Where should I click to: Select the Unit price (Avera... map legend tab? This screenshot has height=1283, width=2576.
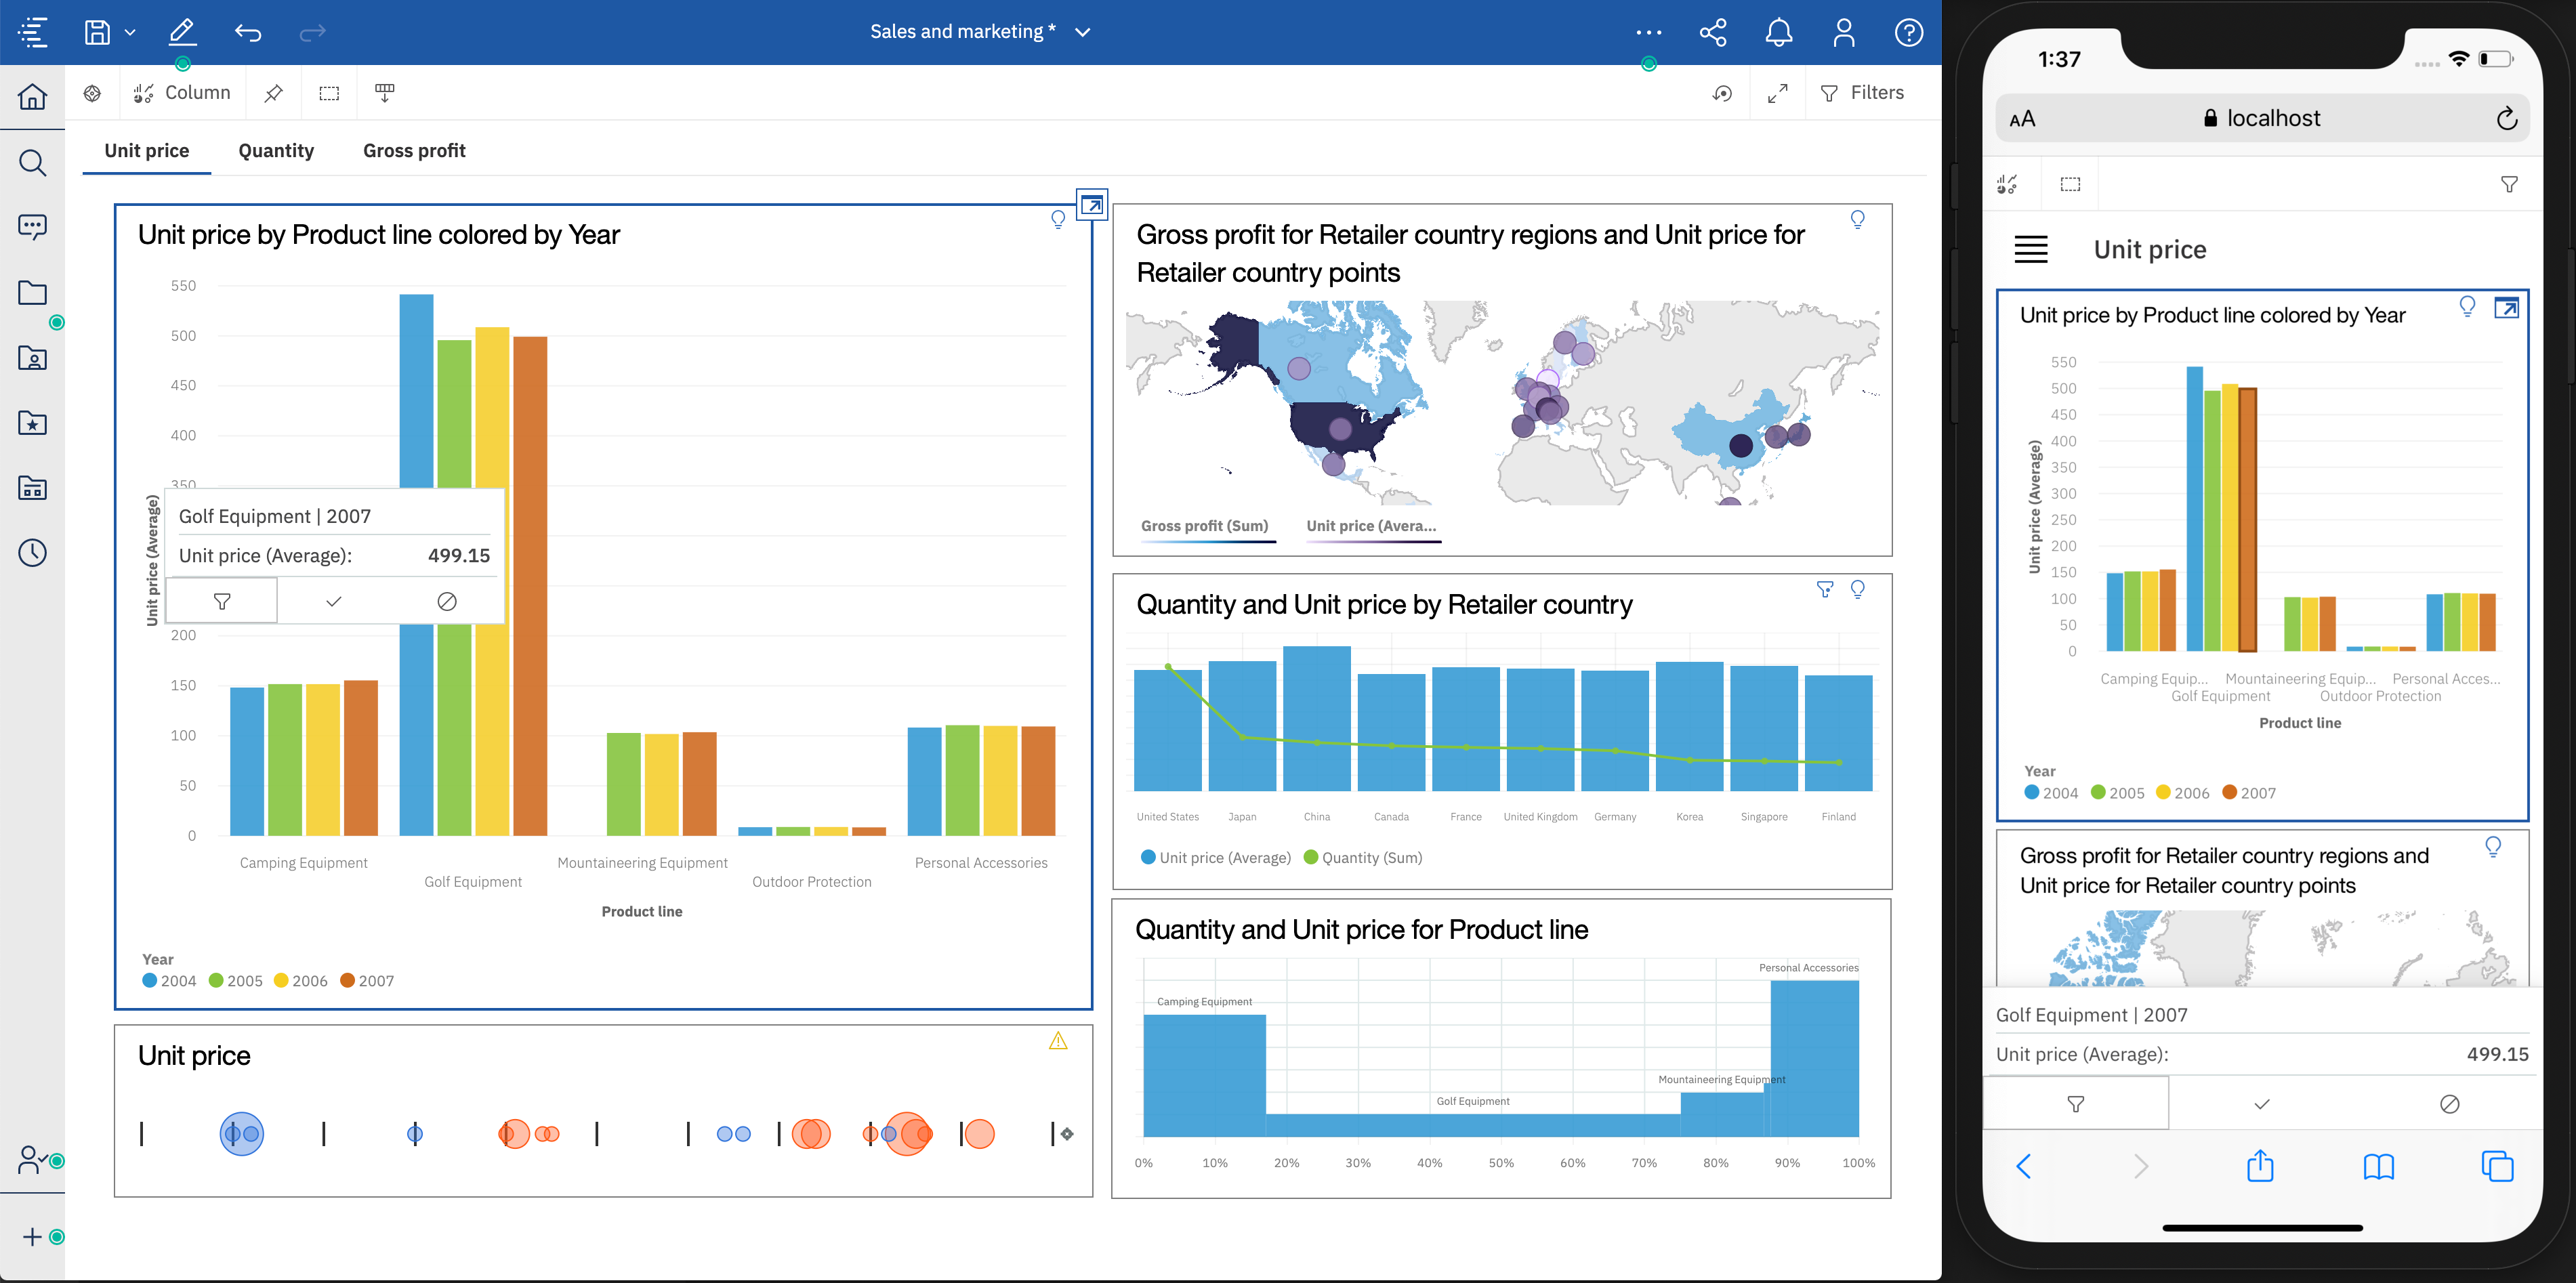tap(1371, 526)
